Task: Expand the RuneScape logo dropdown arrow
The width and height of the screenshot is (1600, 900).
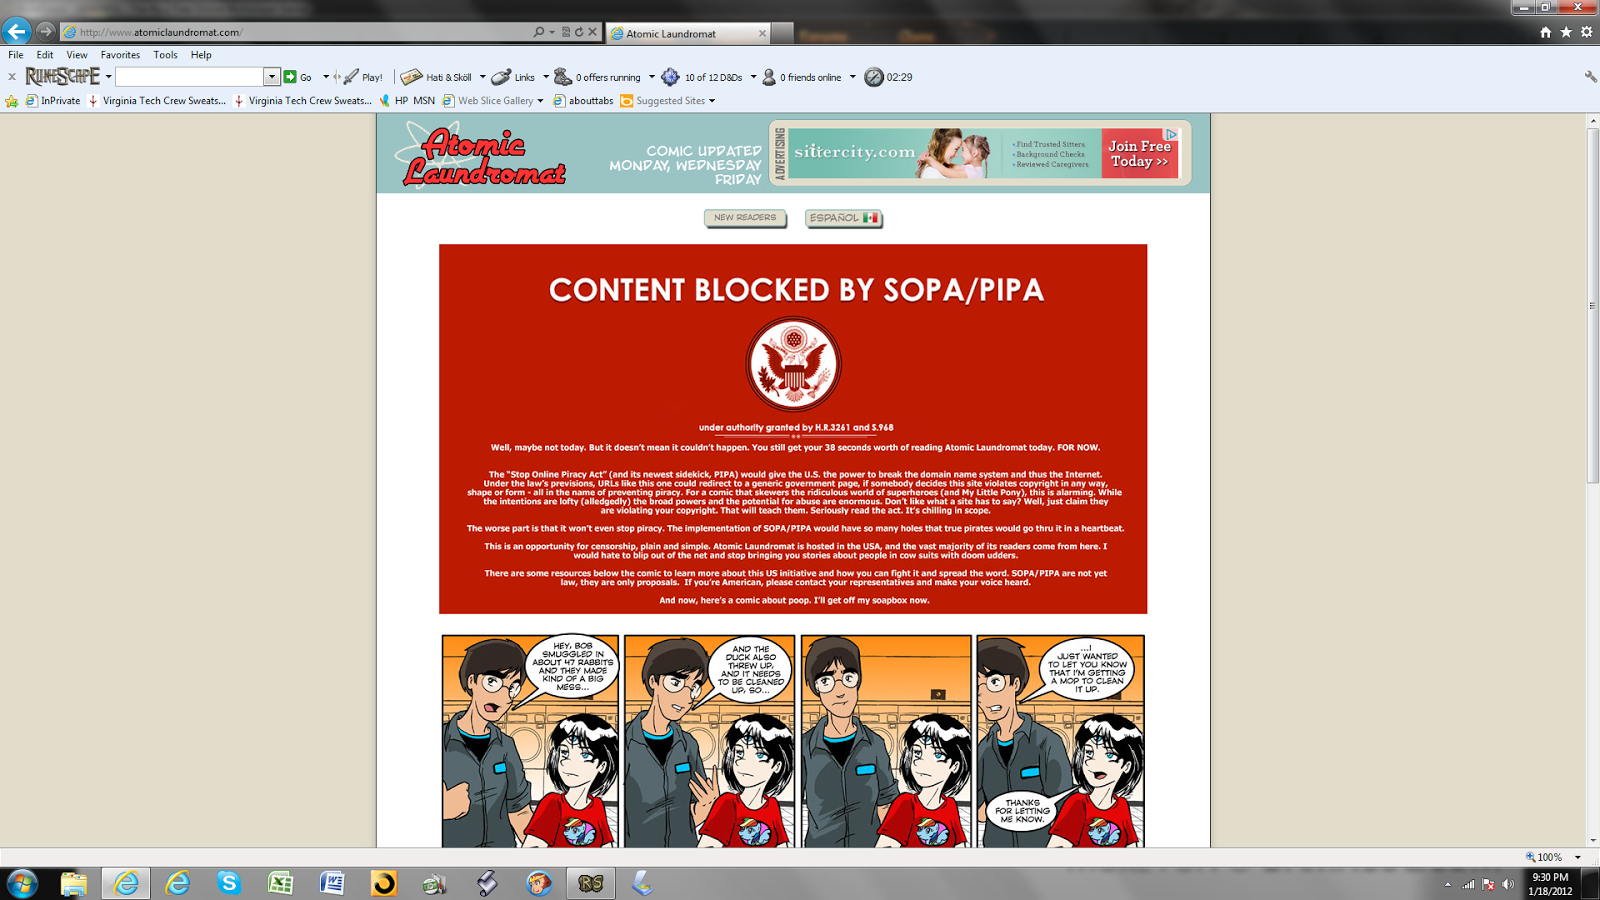Action: [108, 77]
